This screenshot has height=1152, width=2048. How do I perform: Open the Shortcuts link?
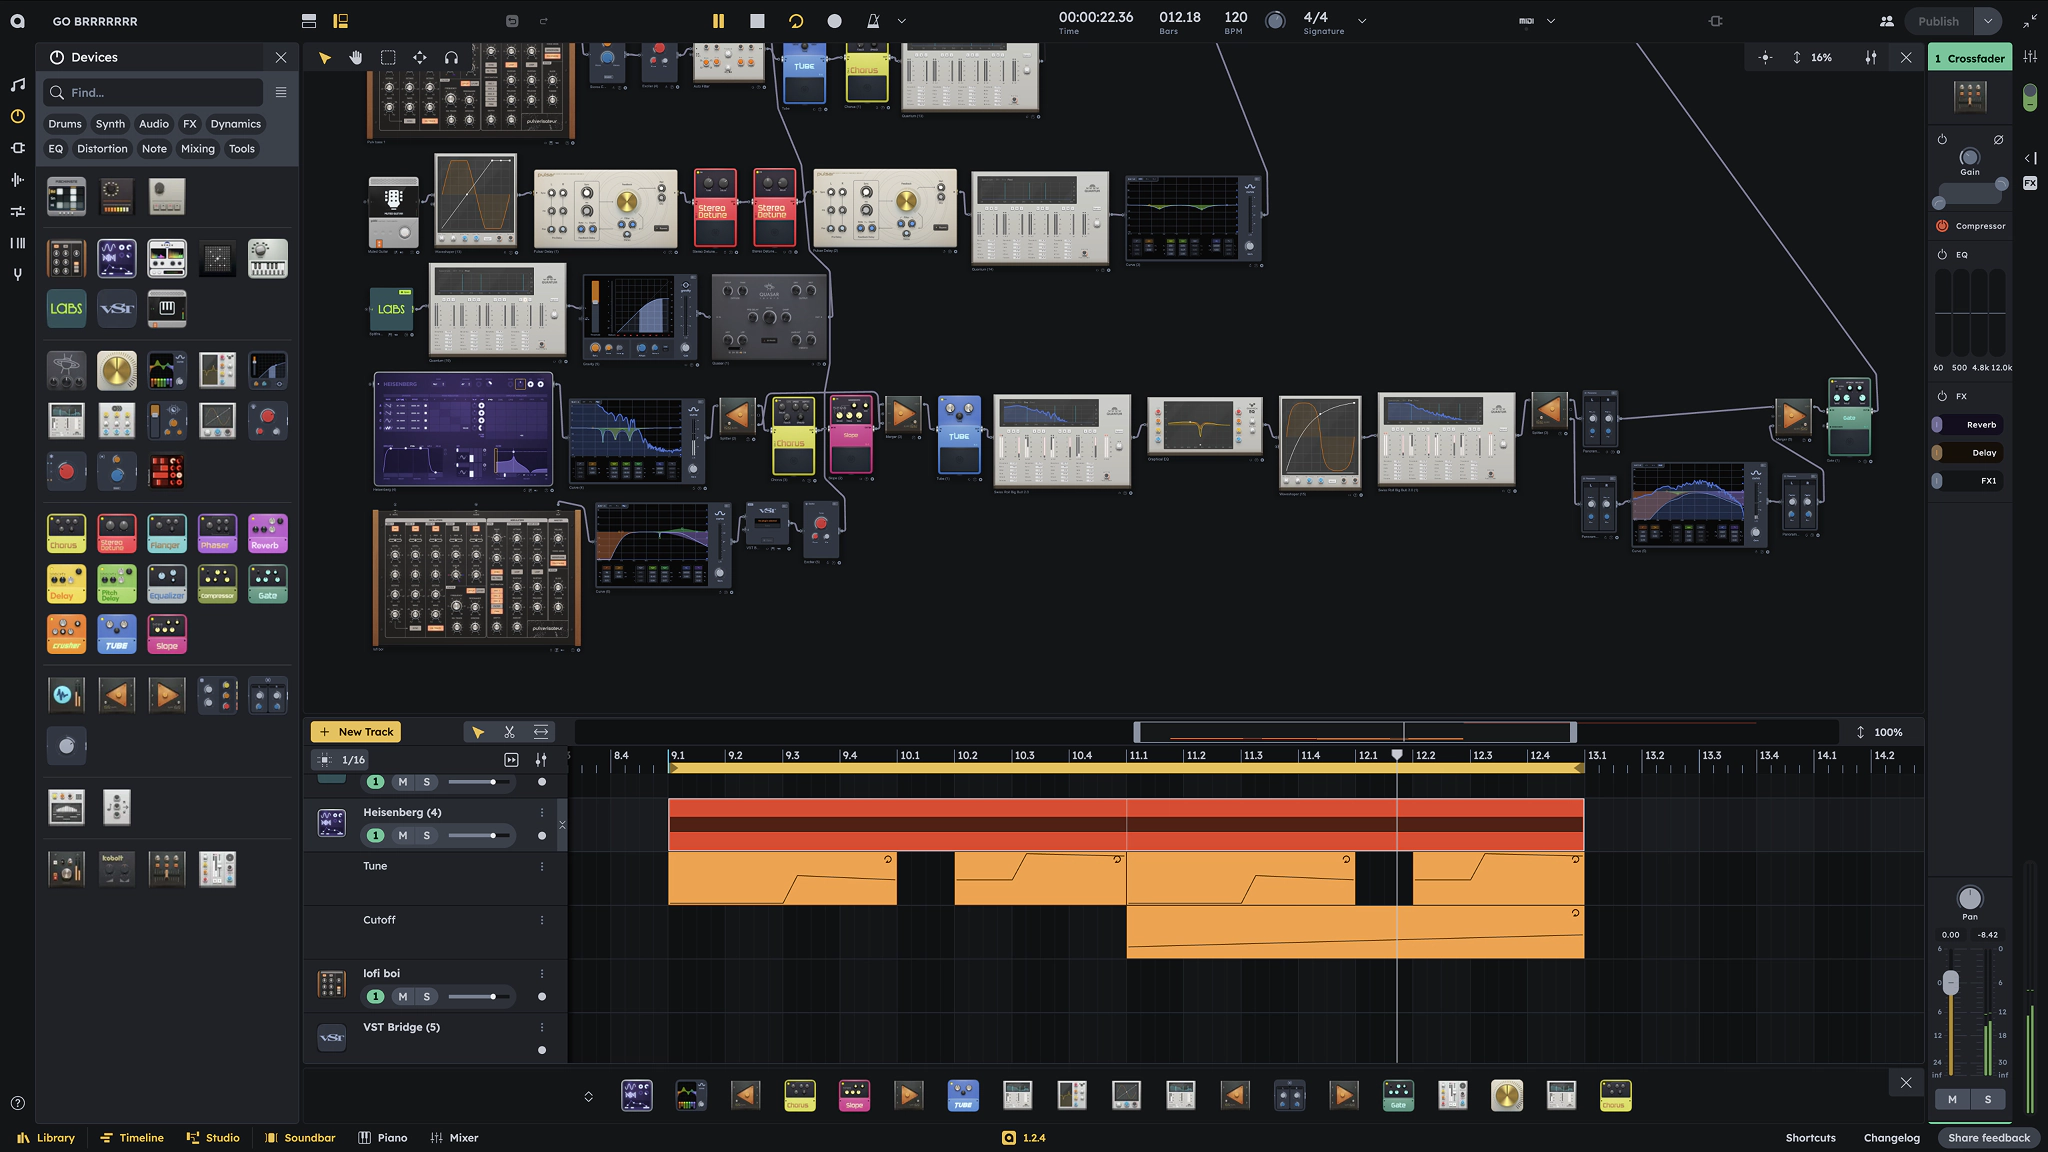[1810, 1138]
